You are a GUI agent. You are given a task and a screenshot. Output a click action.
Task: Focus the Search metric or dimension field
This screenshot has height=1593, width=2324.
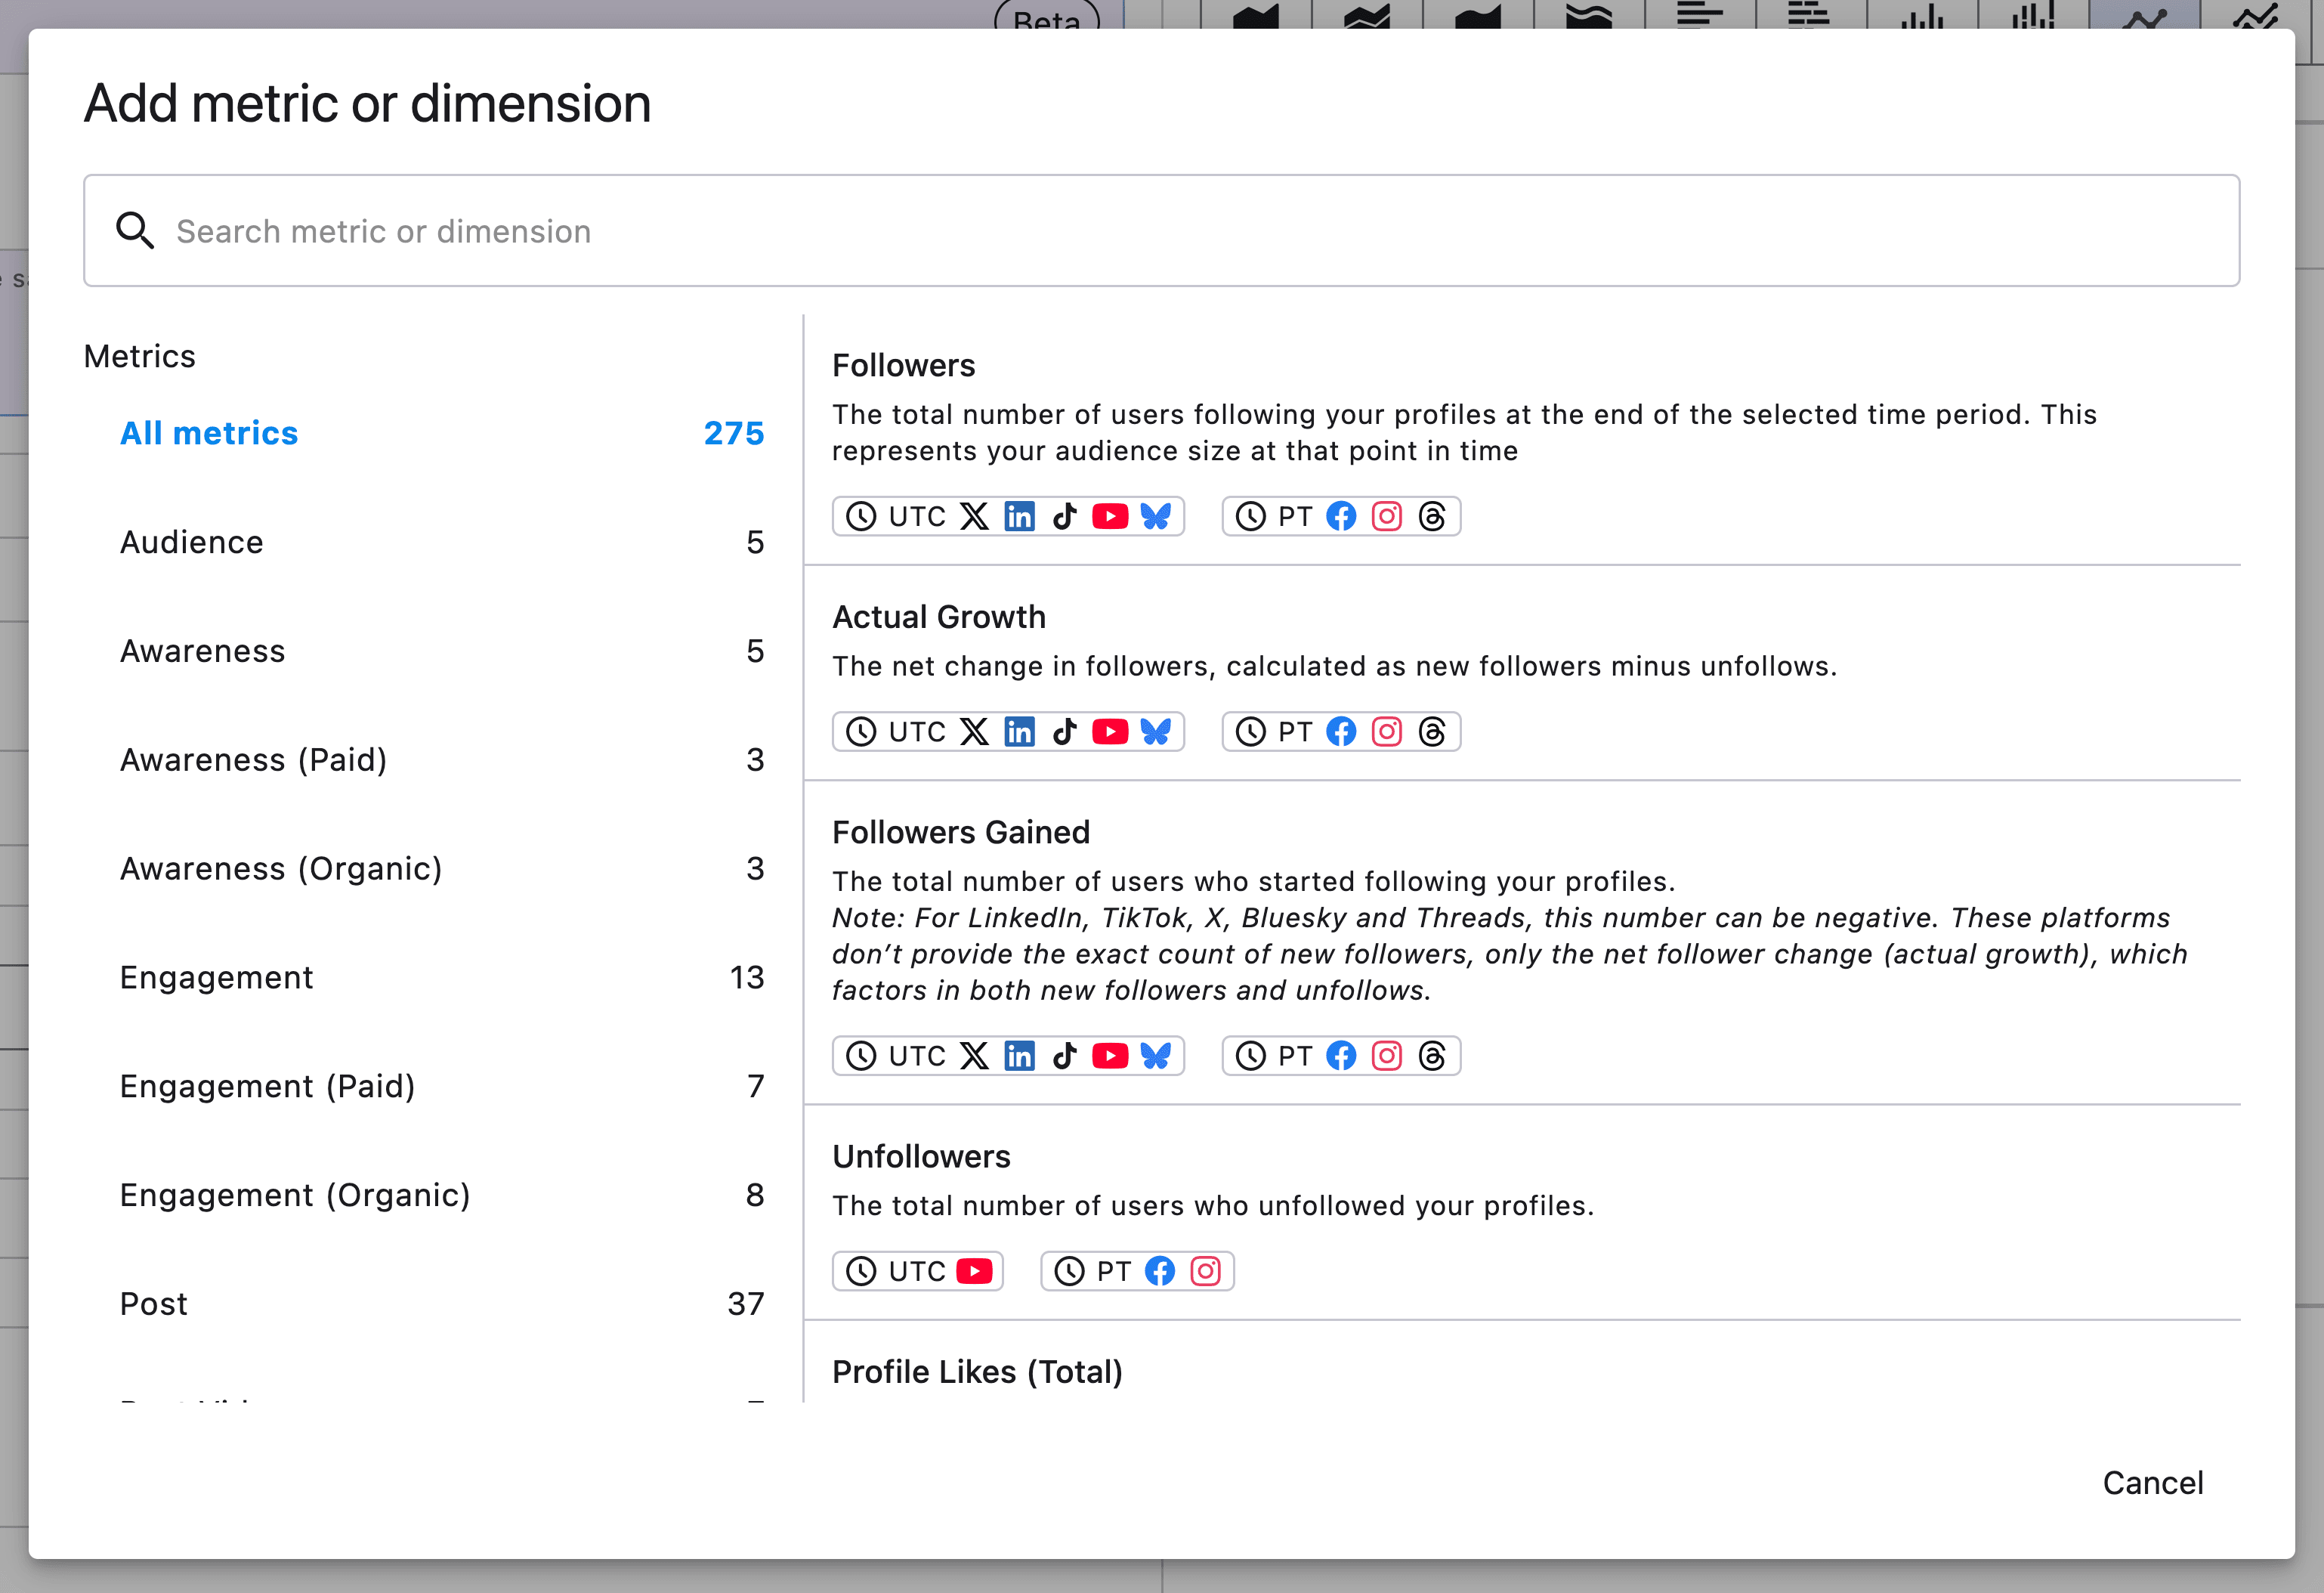point(1161,231)
